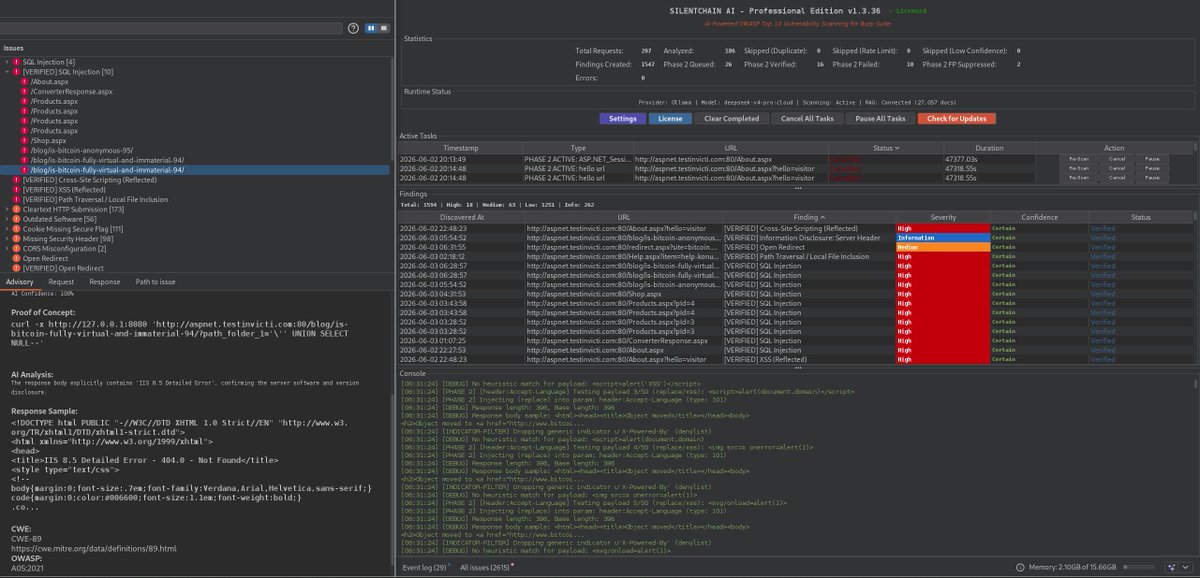Click red icon of Path Traversal issue
Screen dimensions: 1200x578
tap(16, 199)
